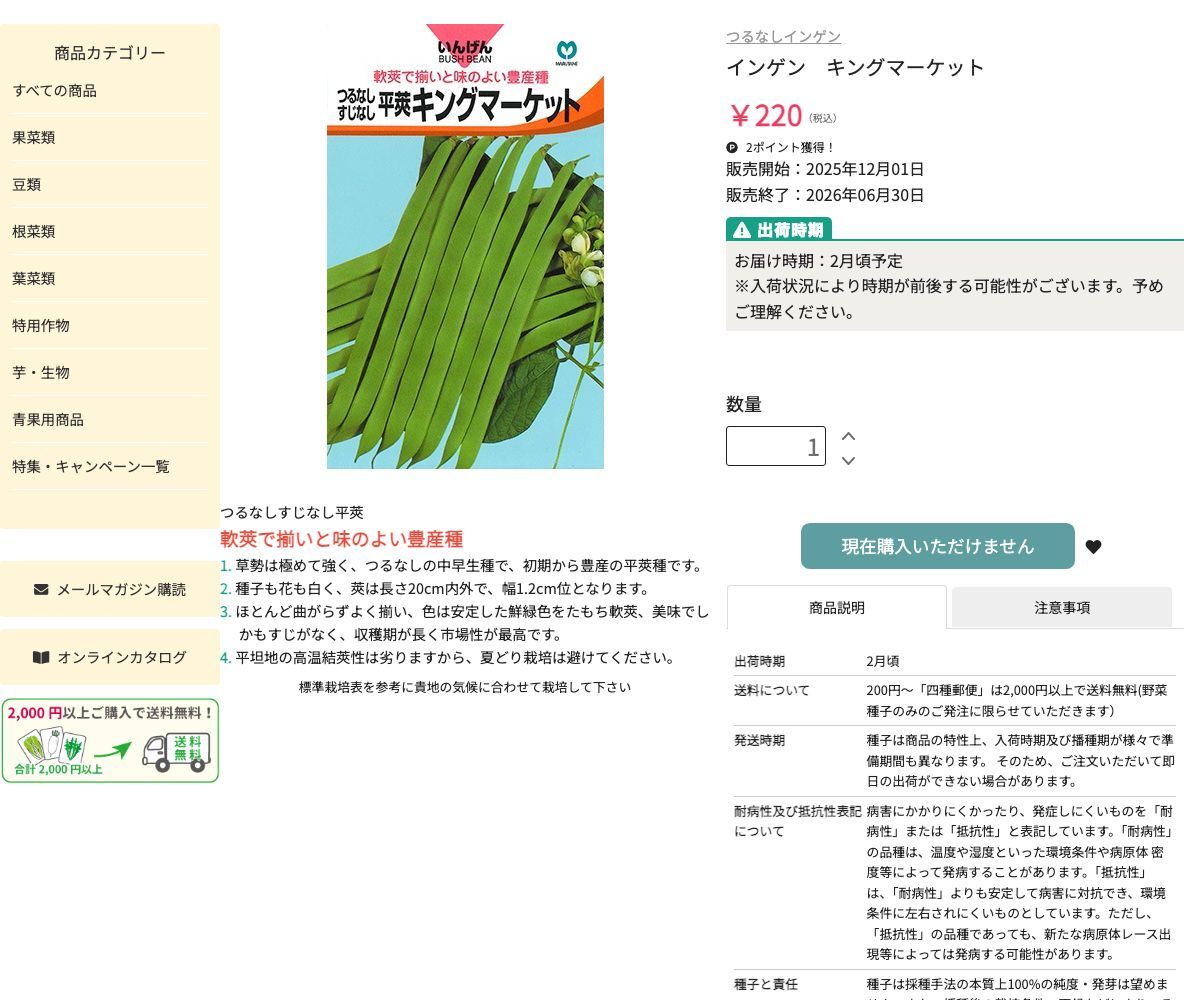The height and width of the screenshot is (1000, 1200).
Task: Click the free shipping truck banner
Action: coord(110,741)
